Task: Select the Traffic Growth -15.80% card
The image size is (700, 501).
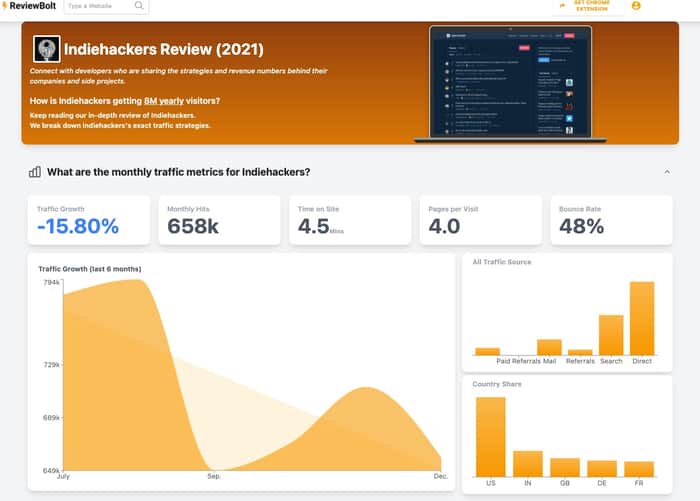Action: coord(89,220)
